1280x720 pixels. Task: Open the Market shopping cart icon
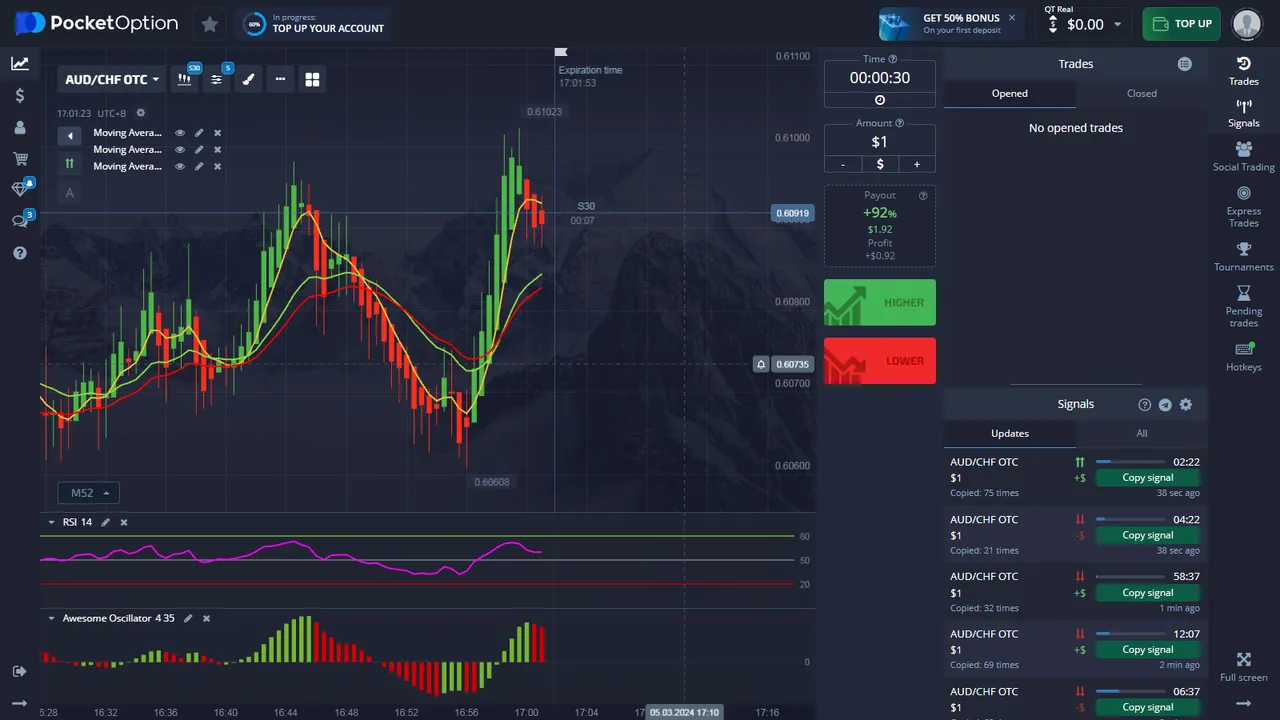20,158
